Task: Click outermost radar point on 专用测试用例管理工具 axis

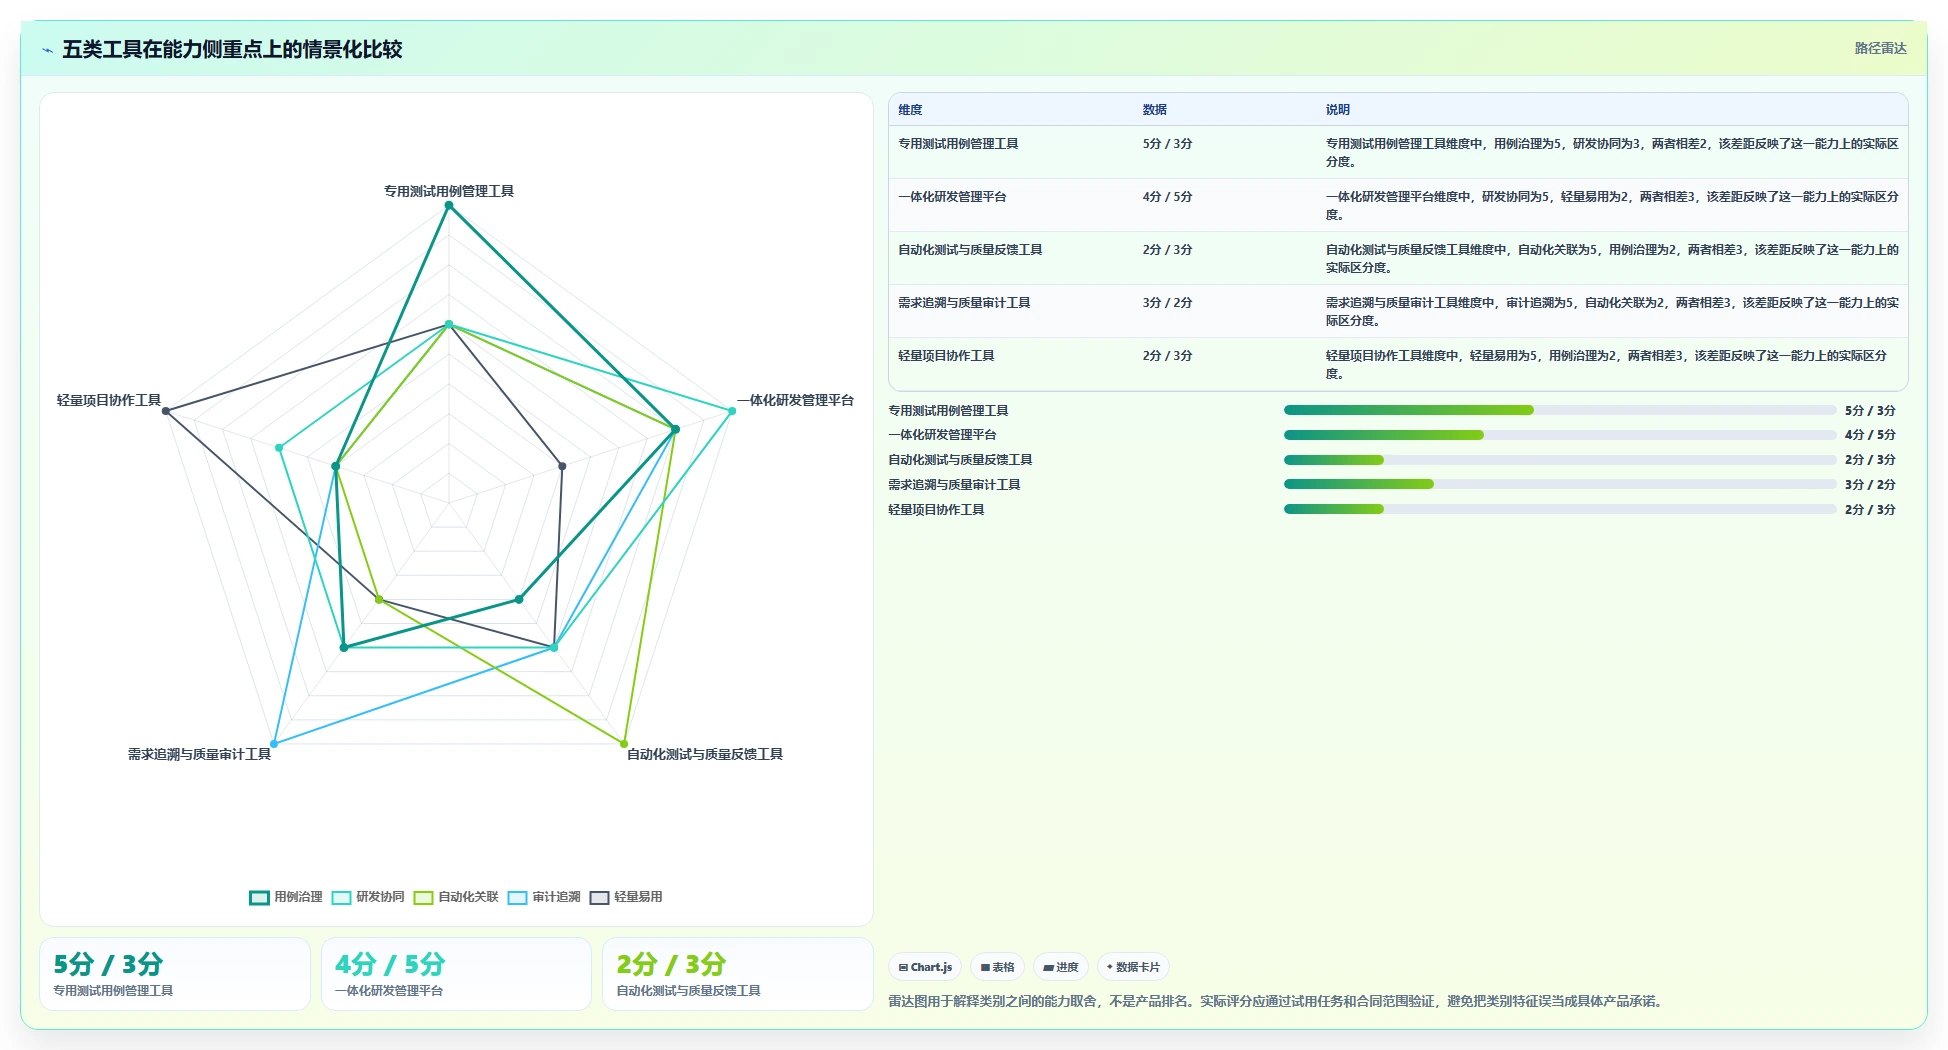Action: tap(449, 205)
